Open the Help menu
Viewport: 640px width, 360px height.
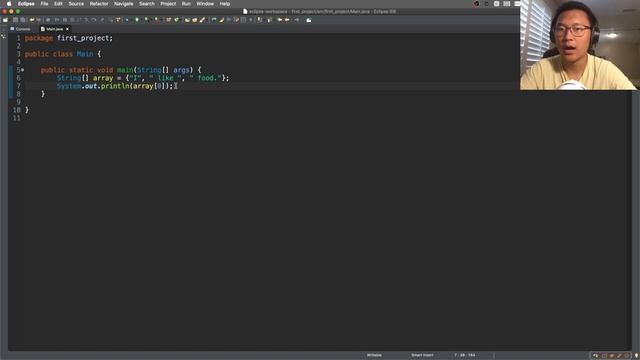tap(225, 4)
